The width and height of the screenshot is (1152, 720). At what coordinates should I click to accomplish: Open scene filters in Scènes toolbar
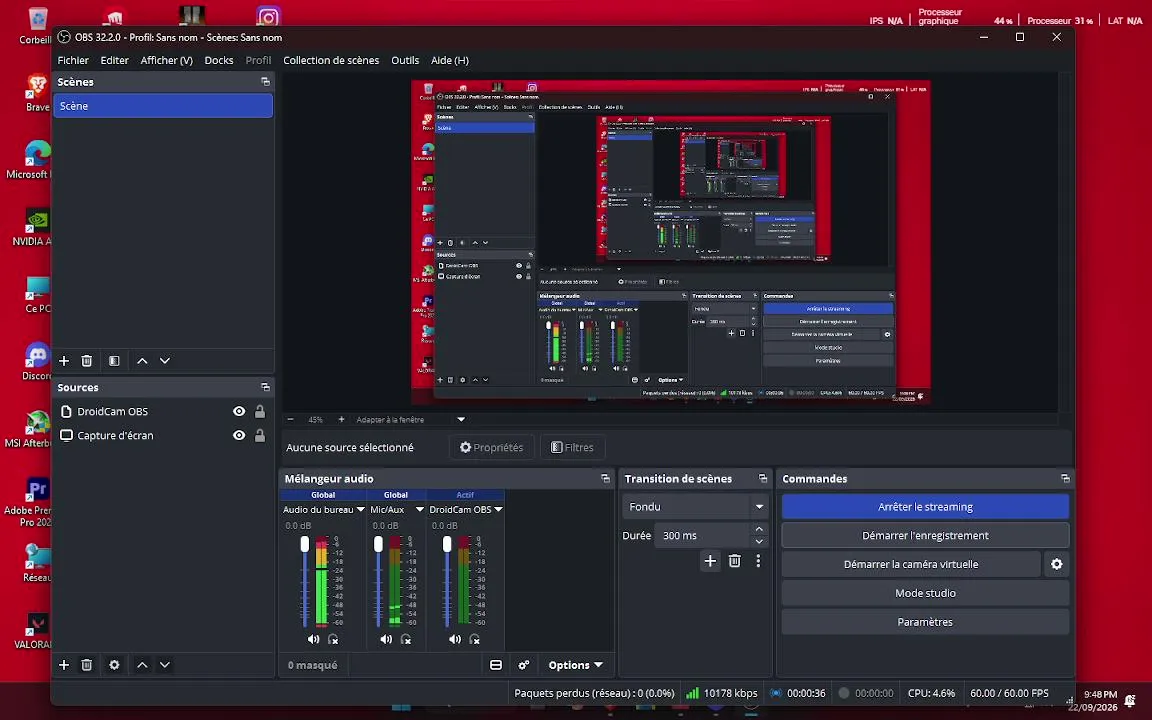(114, 361)
